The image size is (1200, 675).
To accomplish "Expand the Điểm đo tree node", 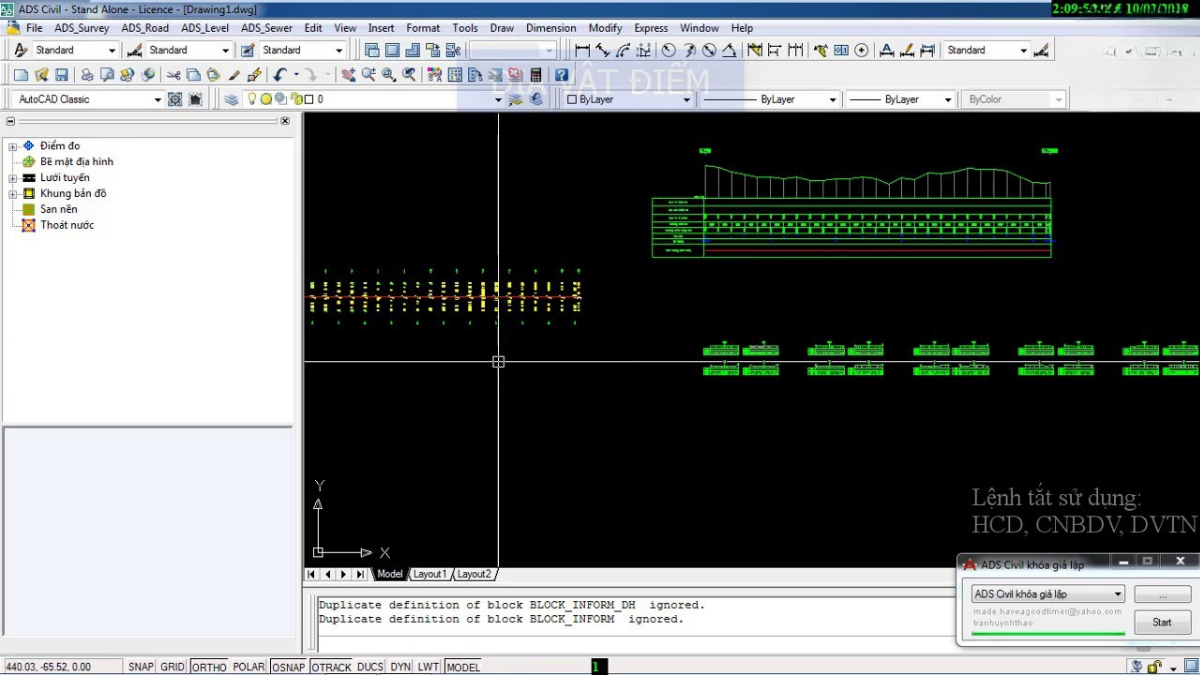I will tap(13, 146).
